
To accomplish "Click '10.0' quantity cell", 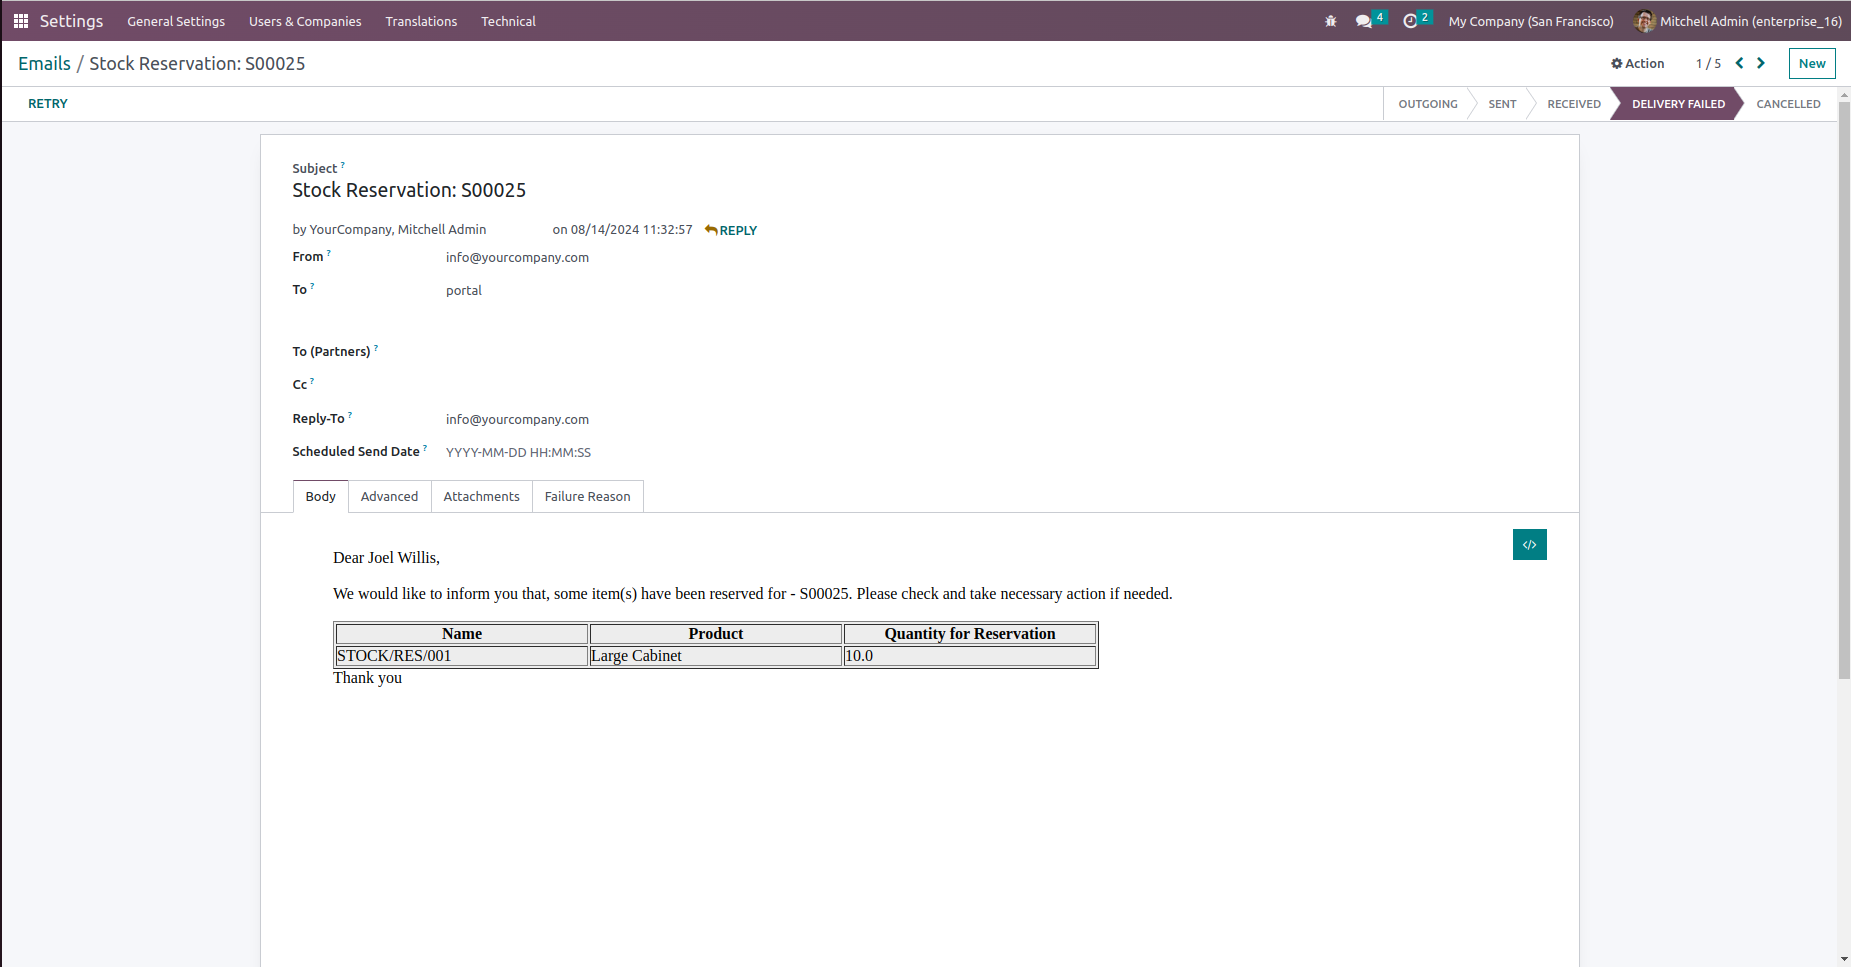I will [970, 656].
